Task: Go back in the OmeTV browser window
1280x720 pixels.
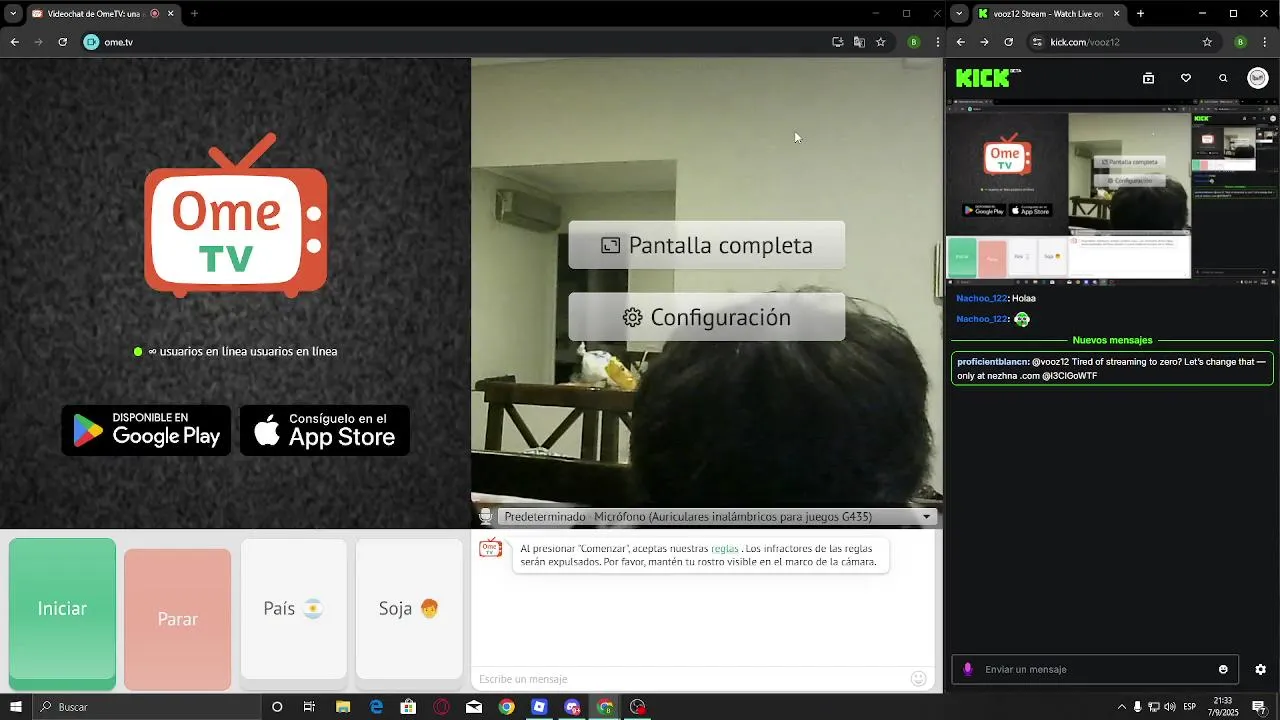Action: click(14, 42)
